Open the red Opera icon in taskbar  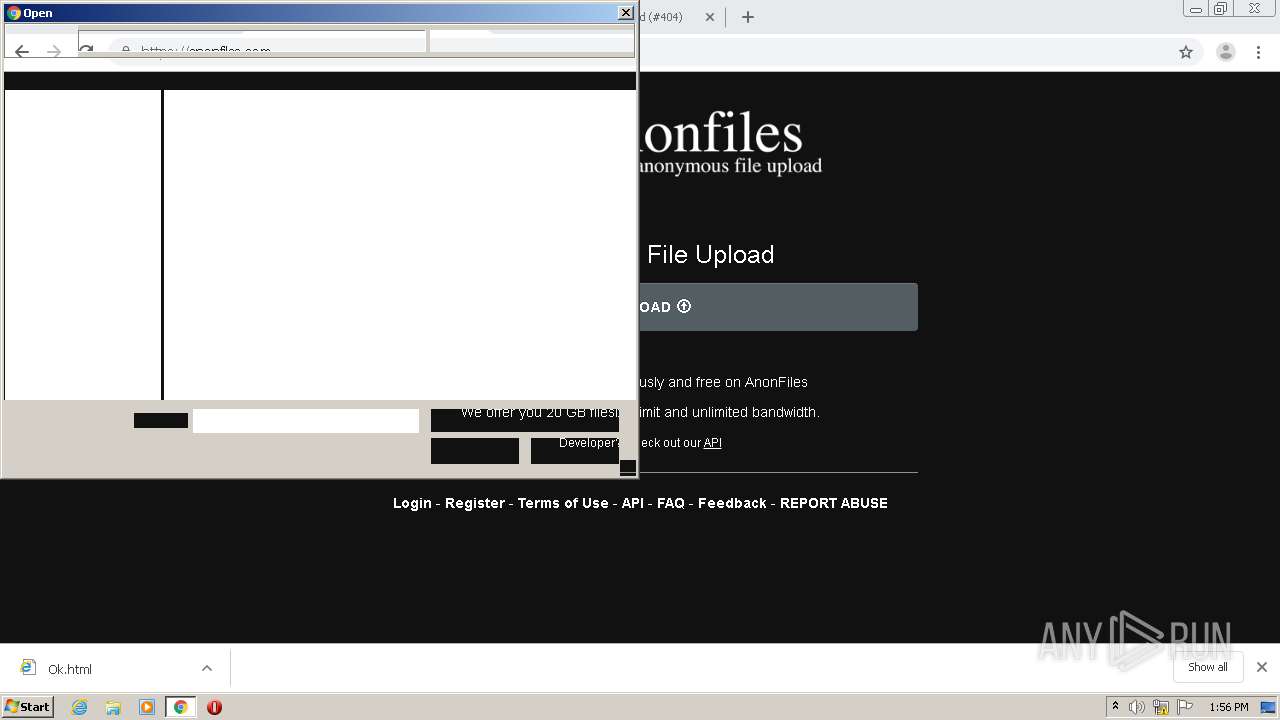(214, 707)
